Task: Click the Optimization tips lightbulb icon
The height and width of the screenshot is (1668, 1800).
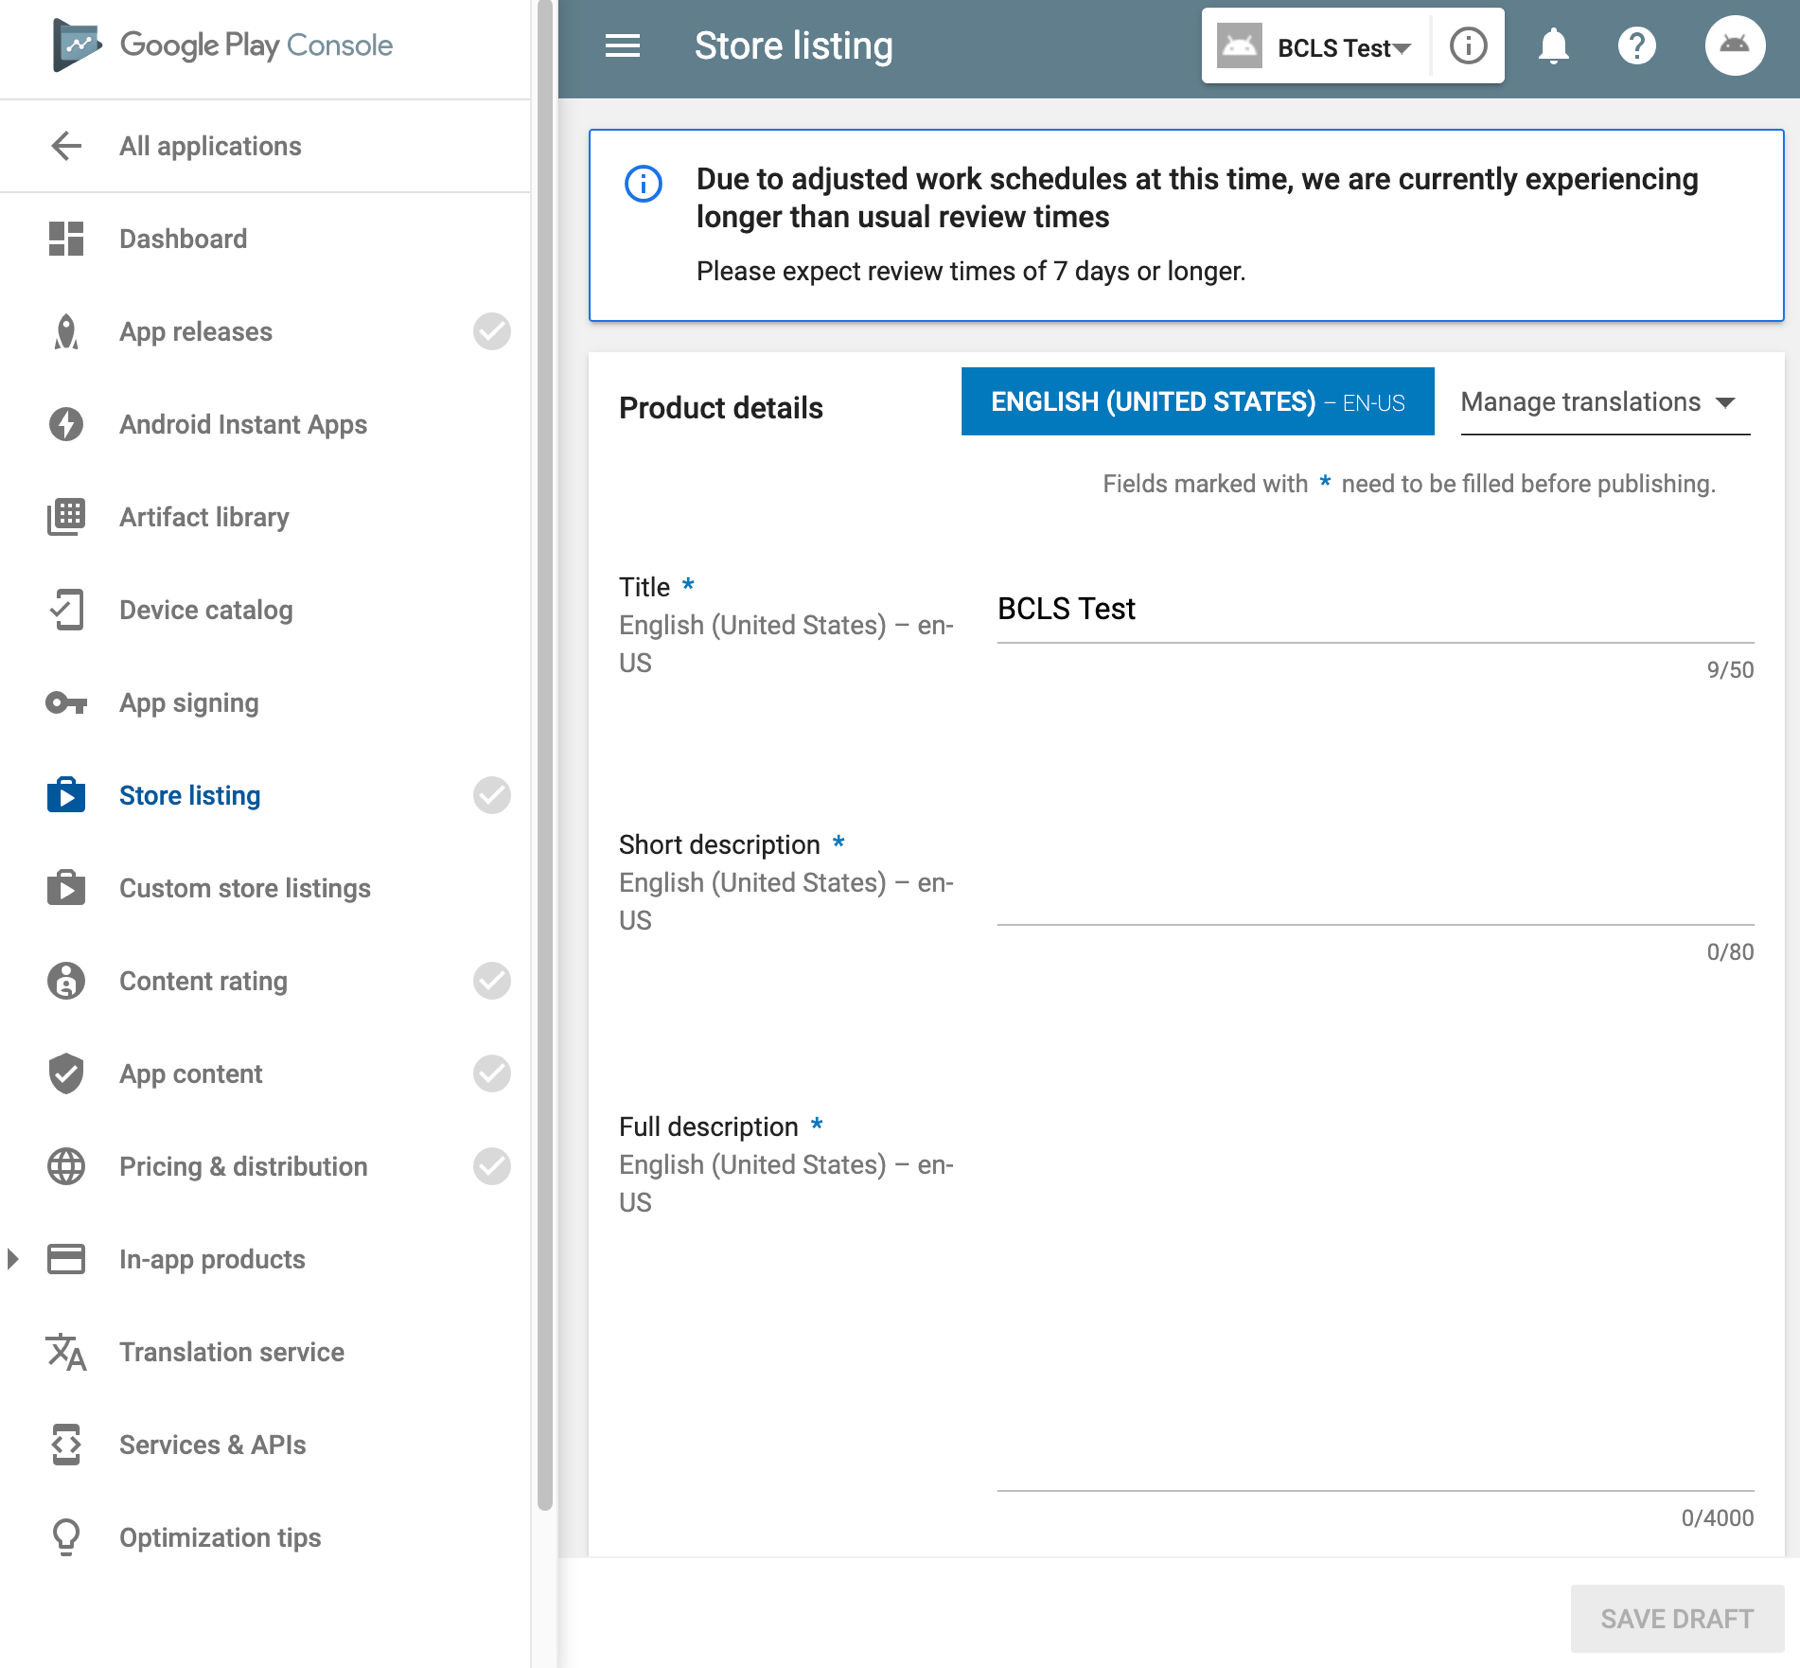Action: [x=66, y=1538]
